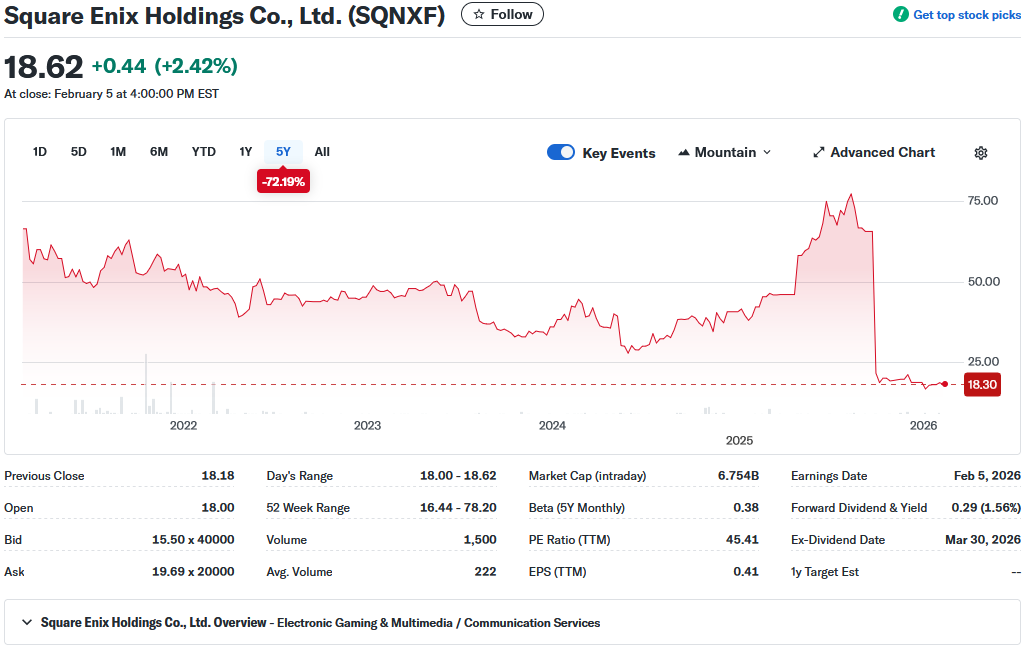Select the 1D time range
This screenshot has height=656, width=1028.
coord(40,152)
